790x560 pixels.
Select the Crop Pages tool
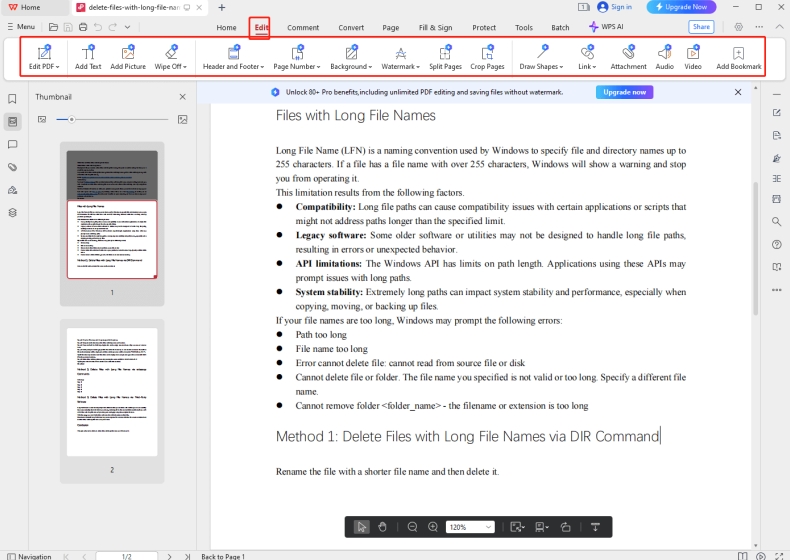(487, 58)
